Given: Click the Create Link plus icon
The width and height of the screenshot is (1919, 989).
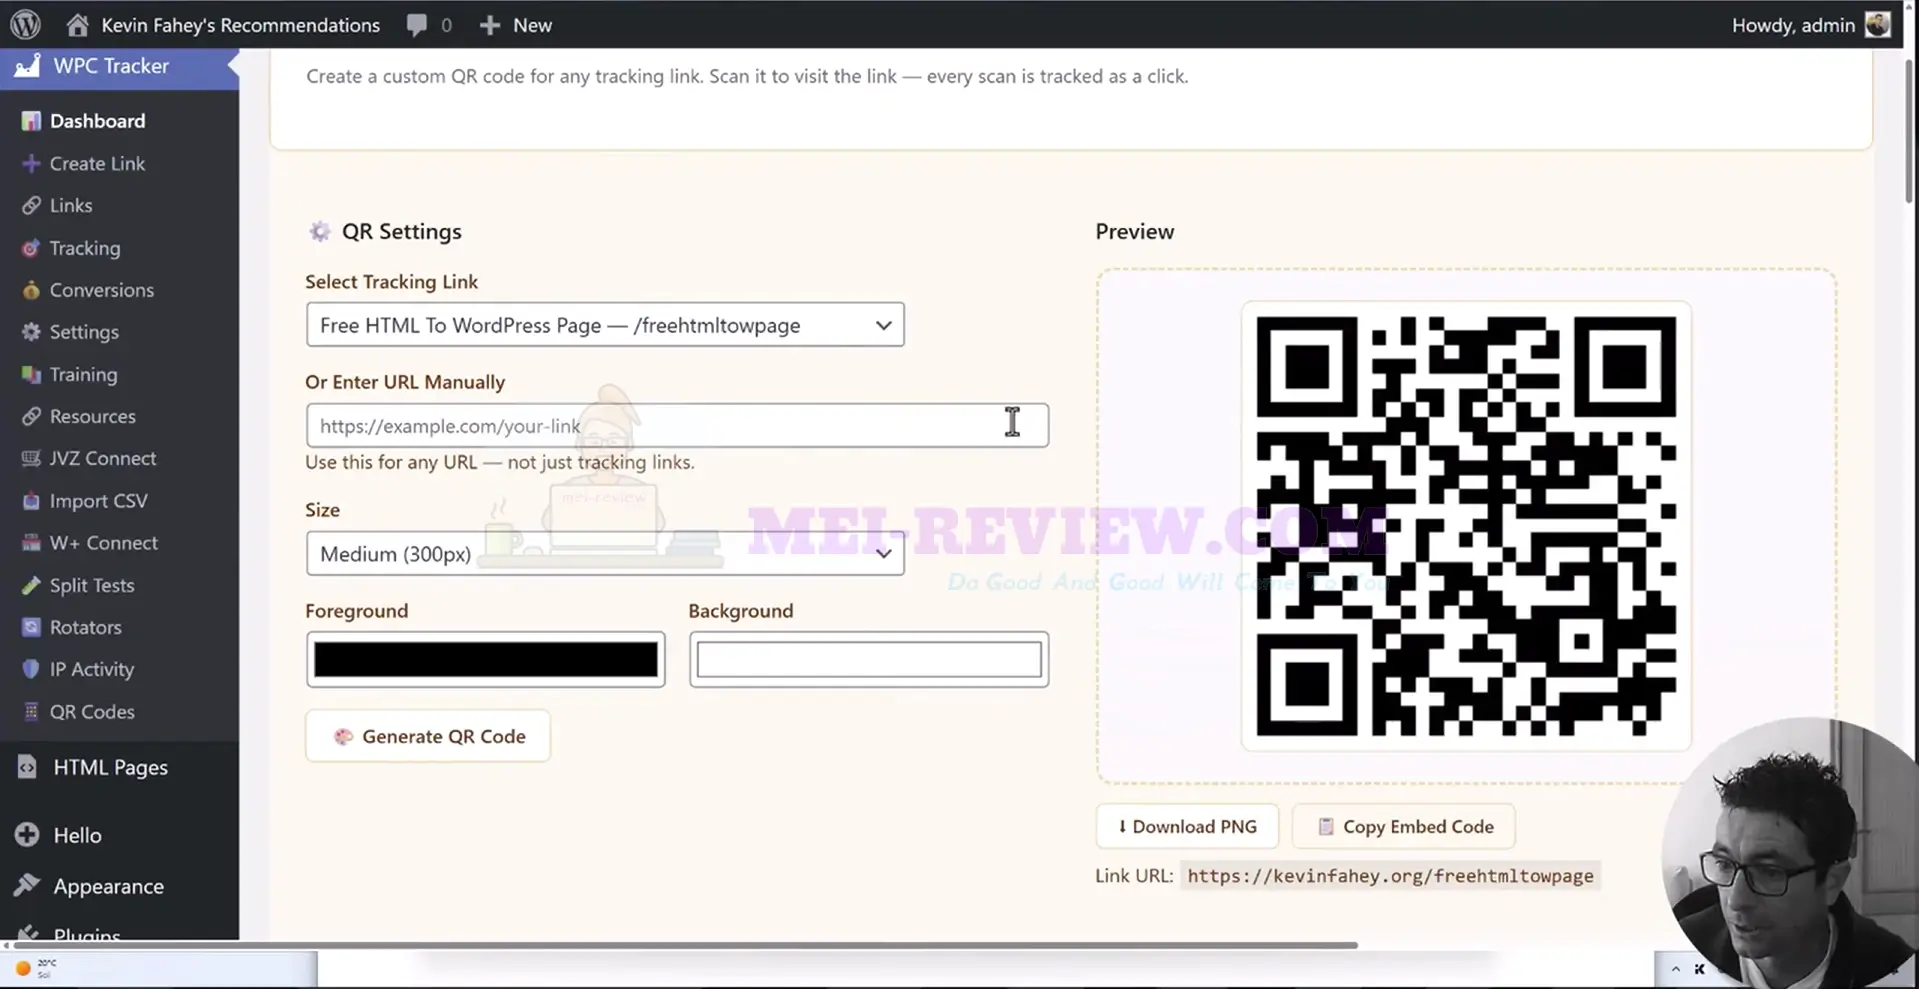Looking at the screenshot, I should (x=31, y=163).
